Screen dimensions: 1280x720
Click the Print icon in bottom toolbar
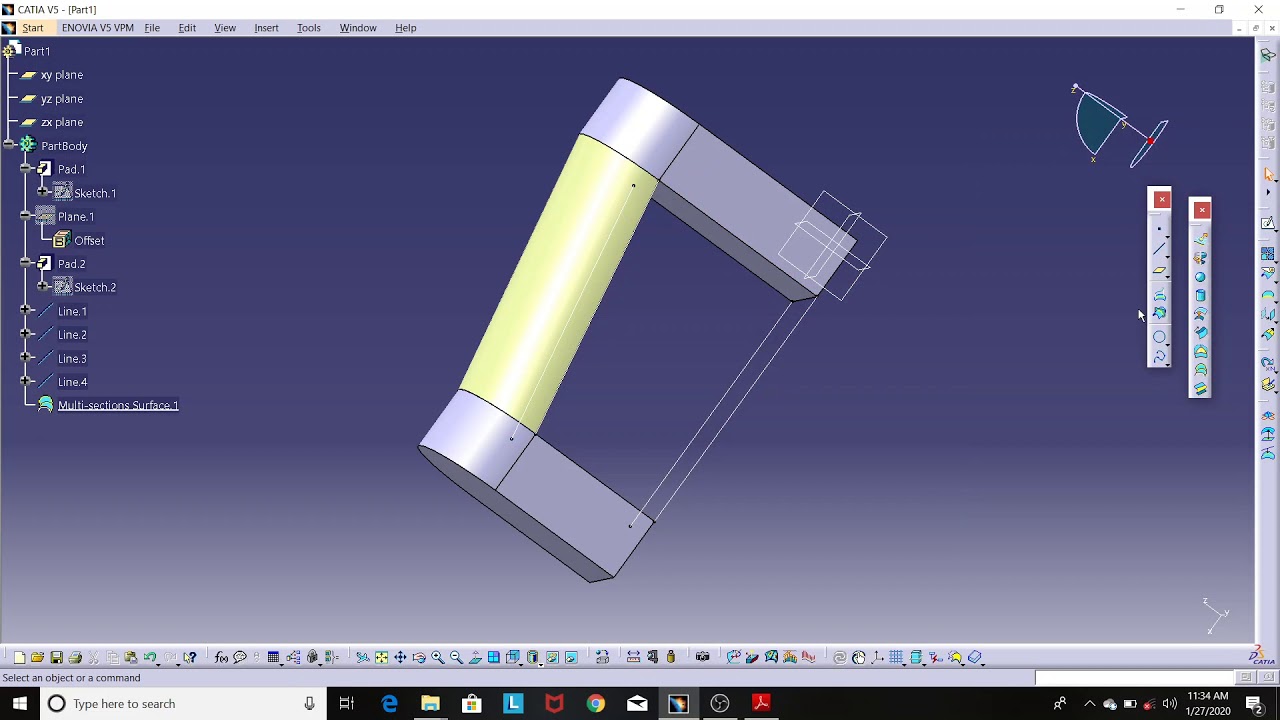[75, 657]
